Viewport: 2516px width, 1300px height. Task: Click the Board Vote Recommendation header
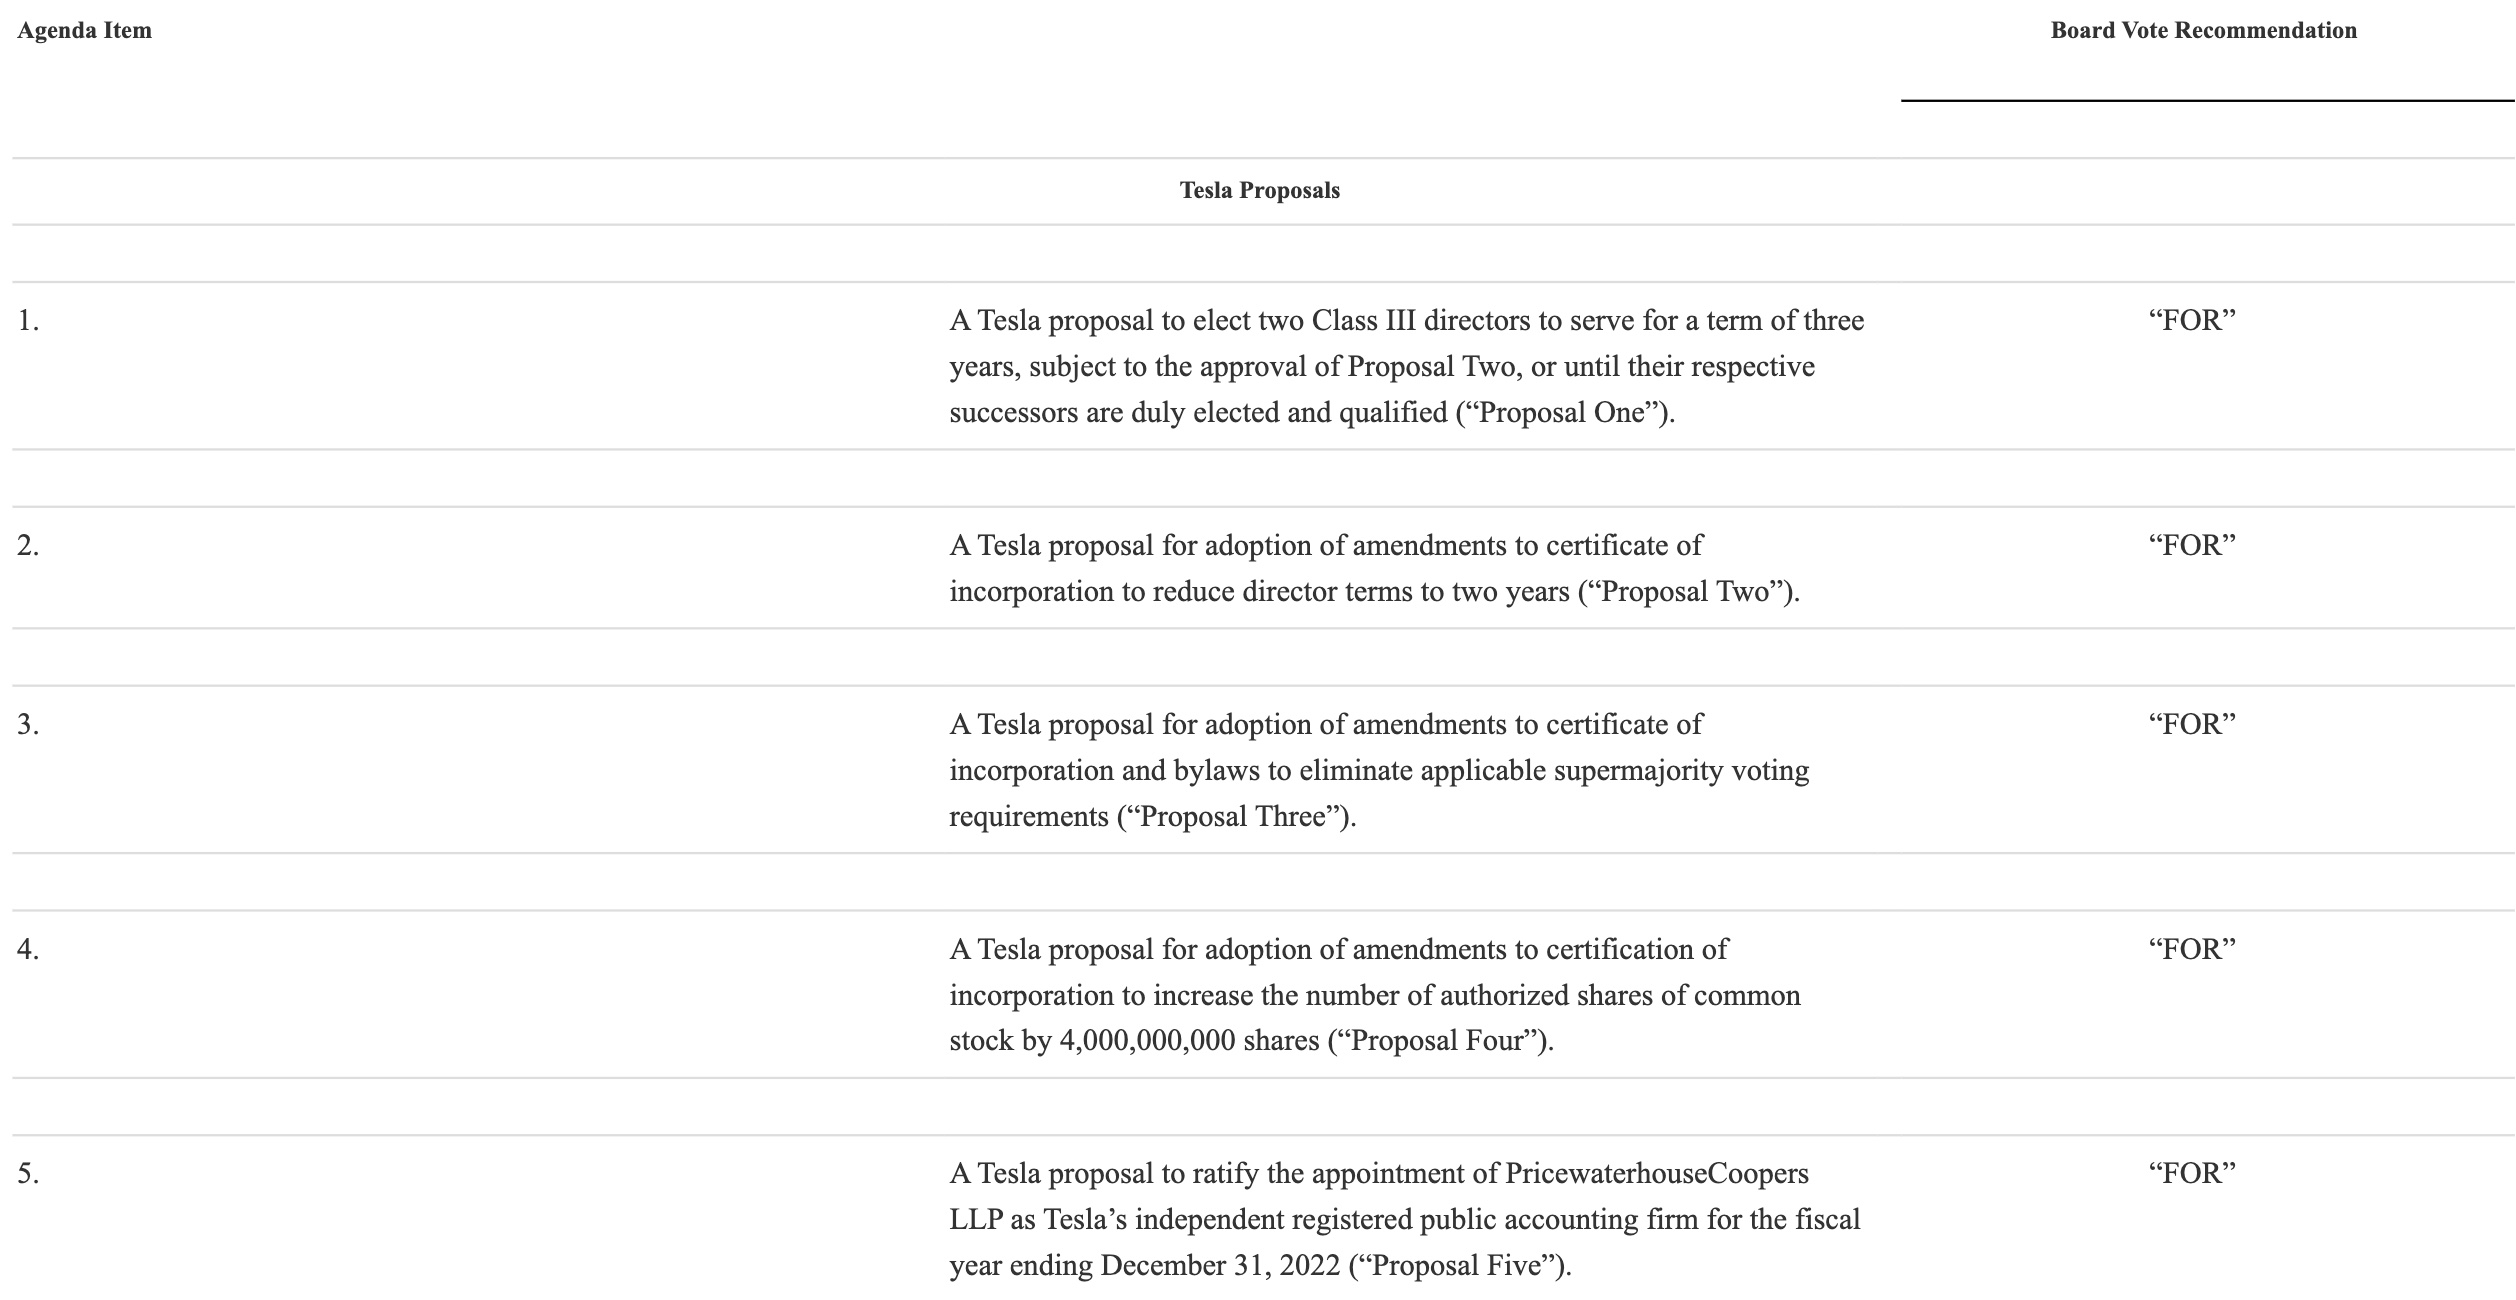2204,31
